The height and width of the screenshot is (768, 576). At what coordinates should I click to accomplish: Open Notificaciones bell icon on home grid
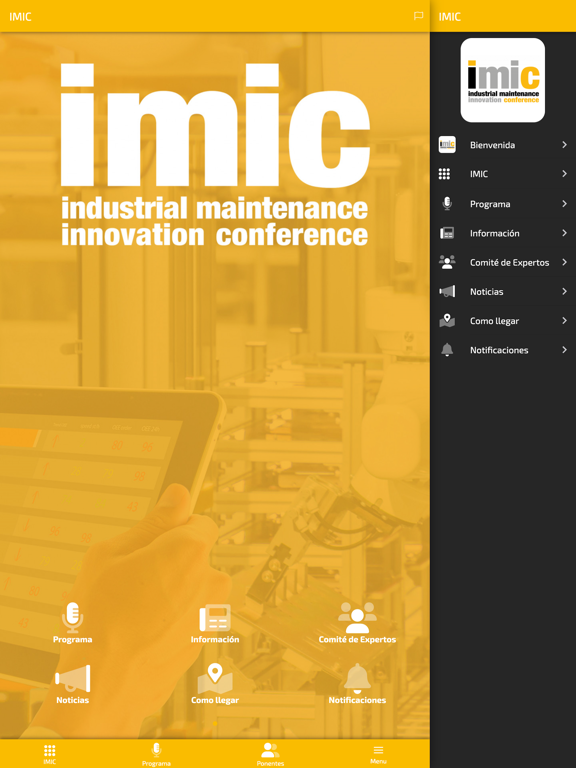click(357, 678)
